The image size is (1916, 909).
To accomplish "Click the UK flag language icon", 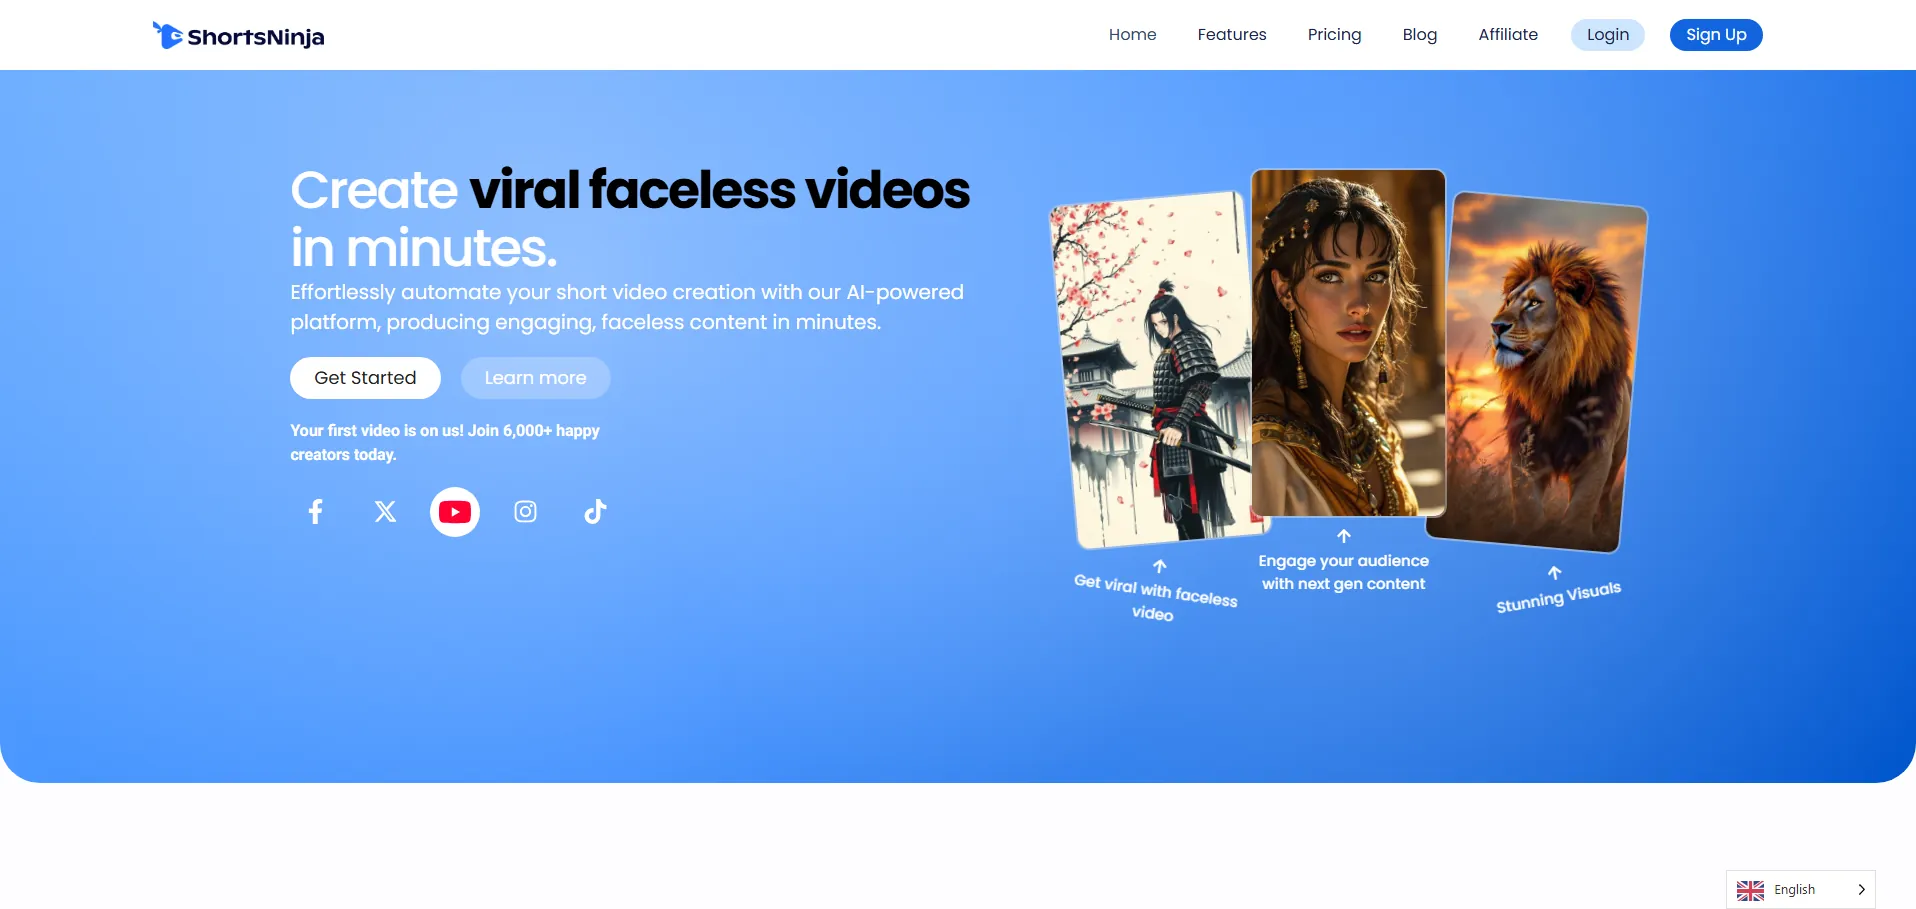I will [x=1750, y=890].
